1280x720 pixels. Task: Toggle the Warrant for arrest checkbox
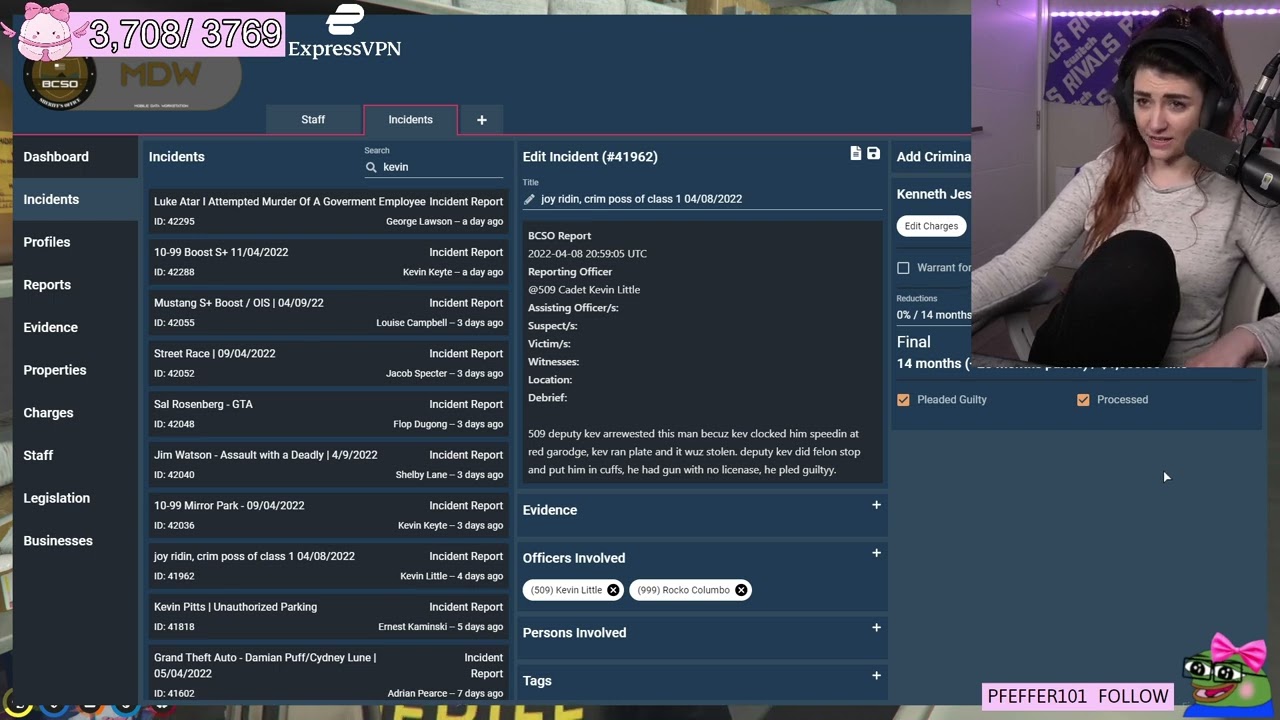903,268
